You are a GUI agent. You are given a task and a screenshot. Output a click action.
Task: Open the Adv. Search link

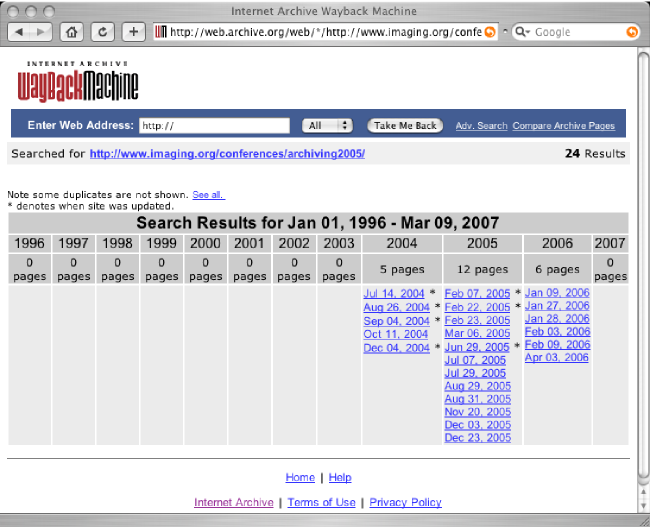(x=481, y=126)
